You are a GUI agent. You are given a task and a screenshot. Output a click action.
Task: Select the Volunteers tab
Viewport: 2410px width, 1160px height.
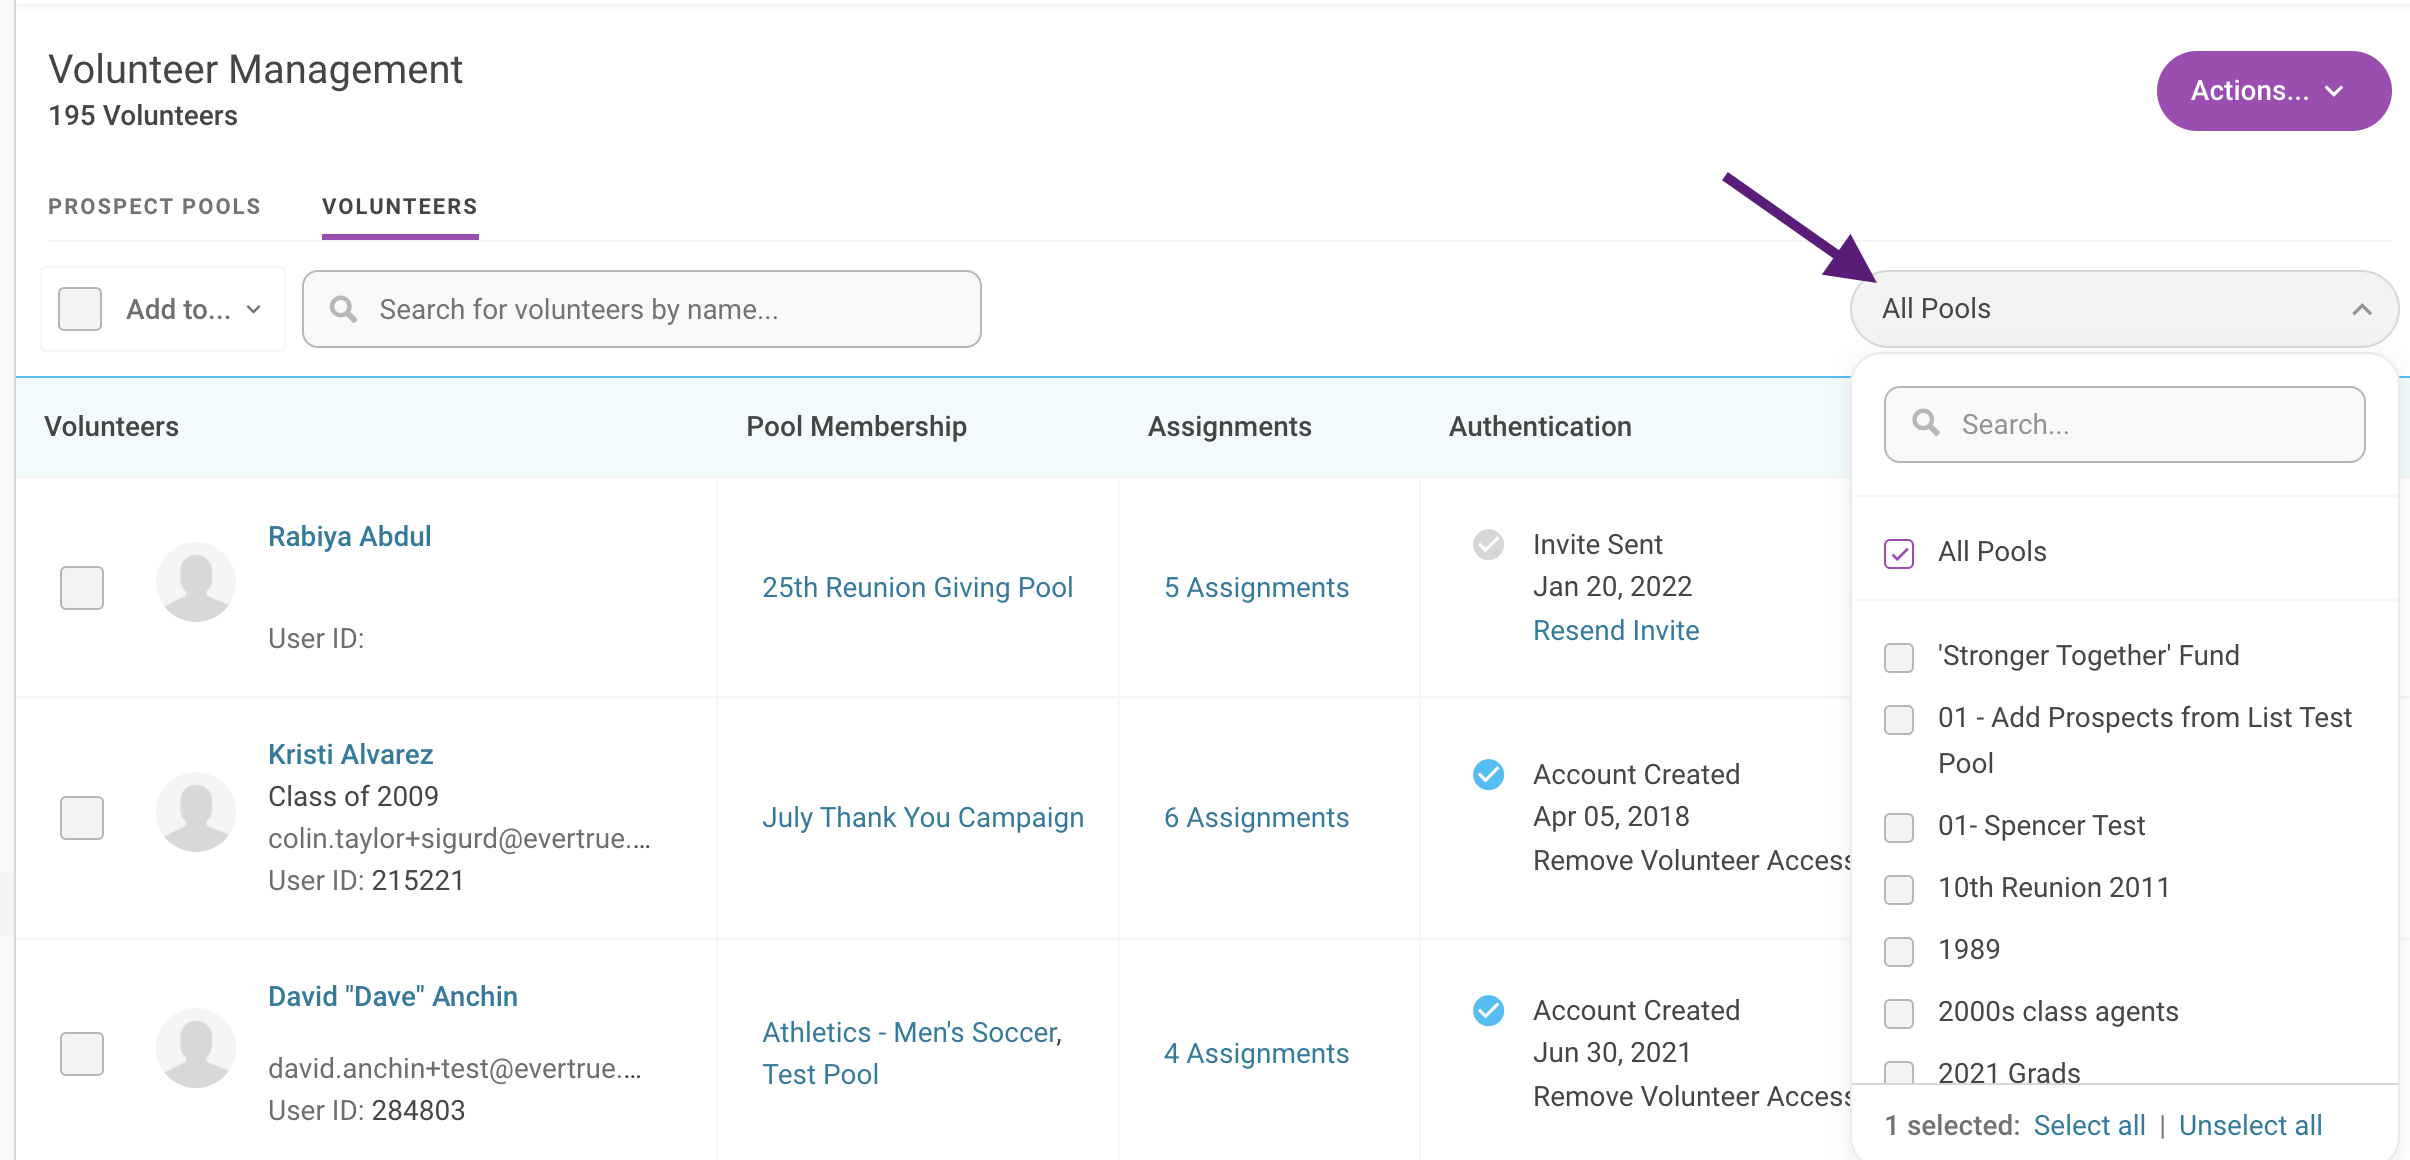pos(400,207)
